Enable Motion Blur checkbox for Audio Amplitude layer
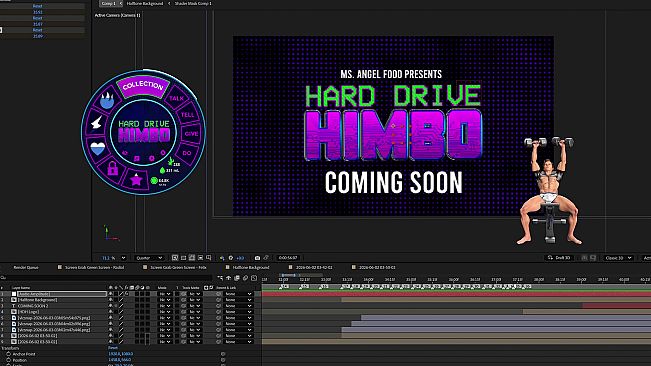The image size is (651, 366). [x=137, y=294]
